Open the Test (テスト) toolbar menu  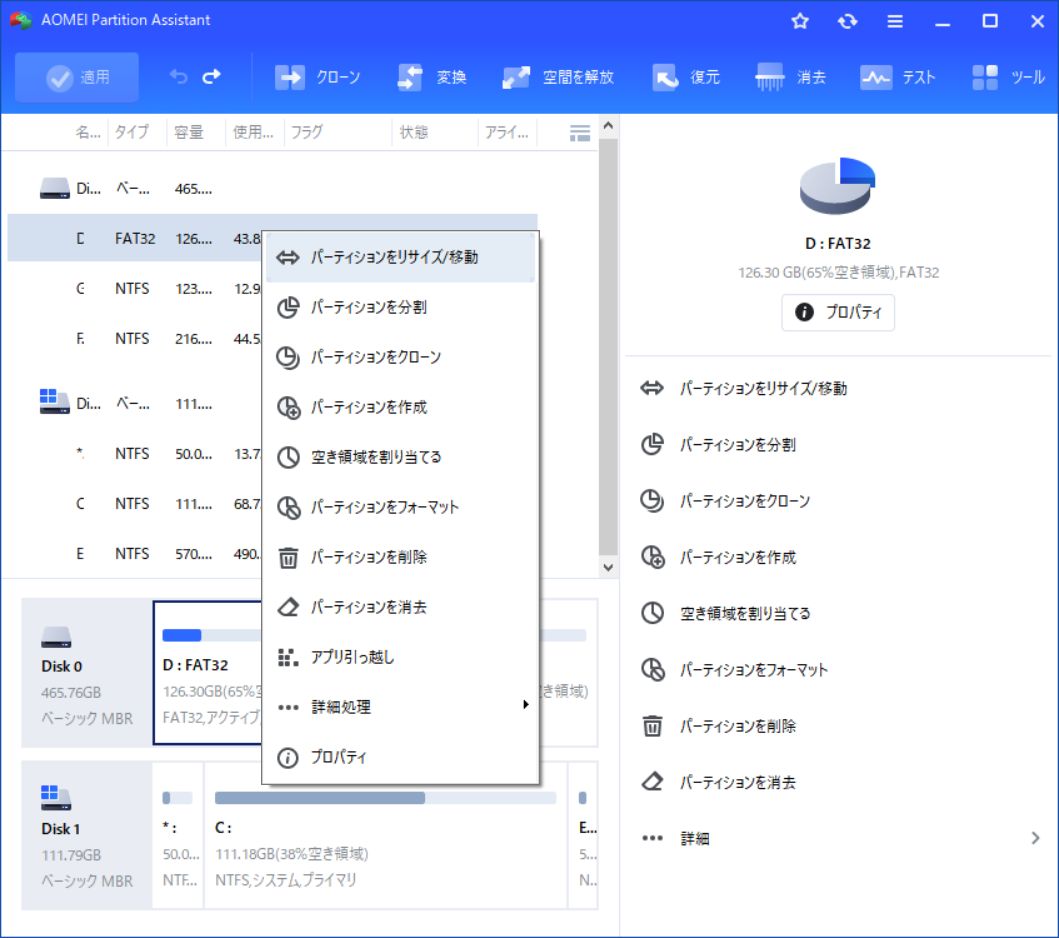[898, 78]
